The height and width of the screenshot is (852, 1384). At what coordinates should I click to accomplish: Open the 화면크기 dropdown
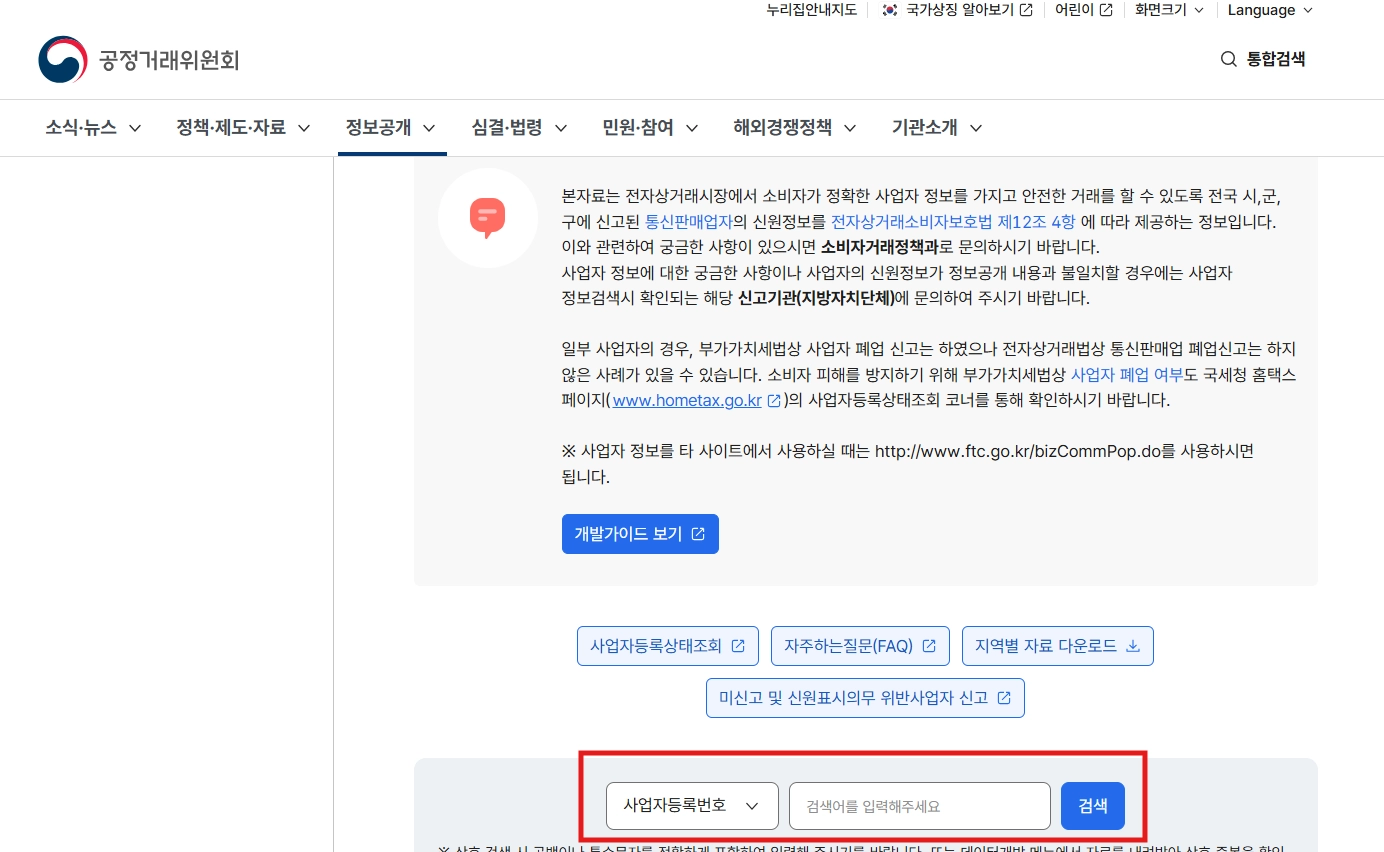click(x=1170, y=10)
